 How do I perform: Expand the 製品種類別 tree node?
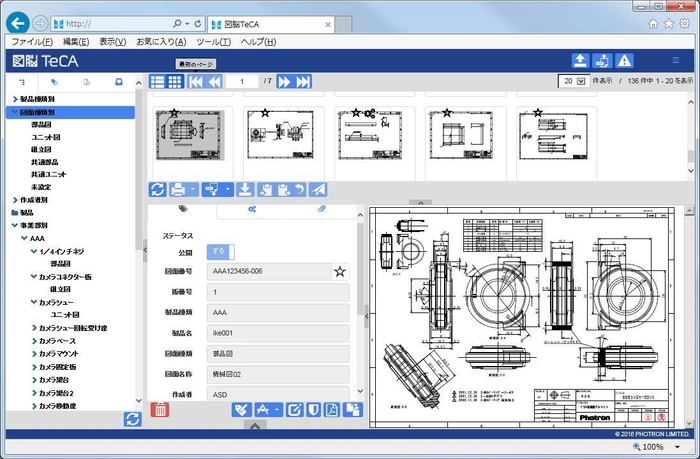coord(14,99)
